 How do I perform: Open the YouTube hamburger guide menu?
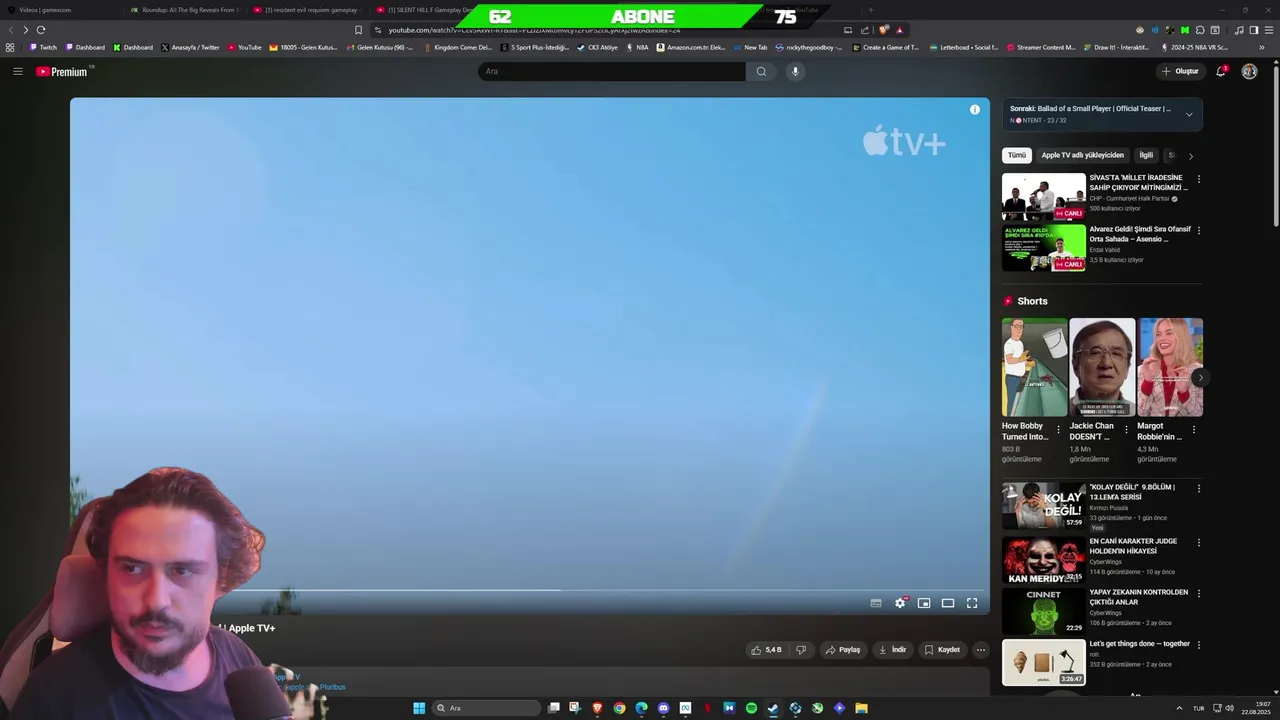pyautogui.click(x=17, y=71)
